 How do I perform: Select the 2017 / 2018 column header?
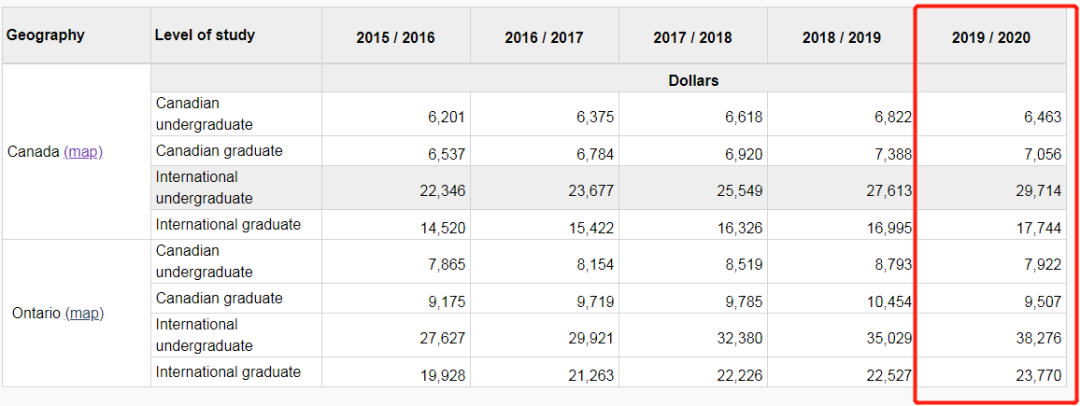pos(692,38)
